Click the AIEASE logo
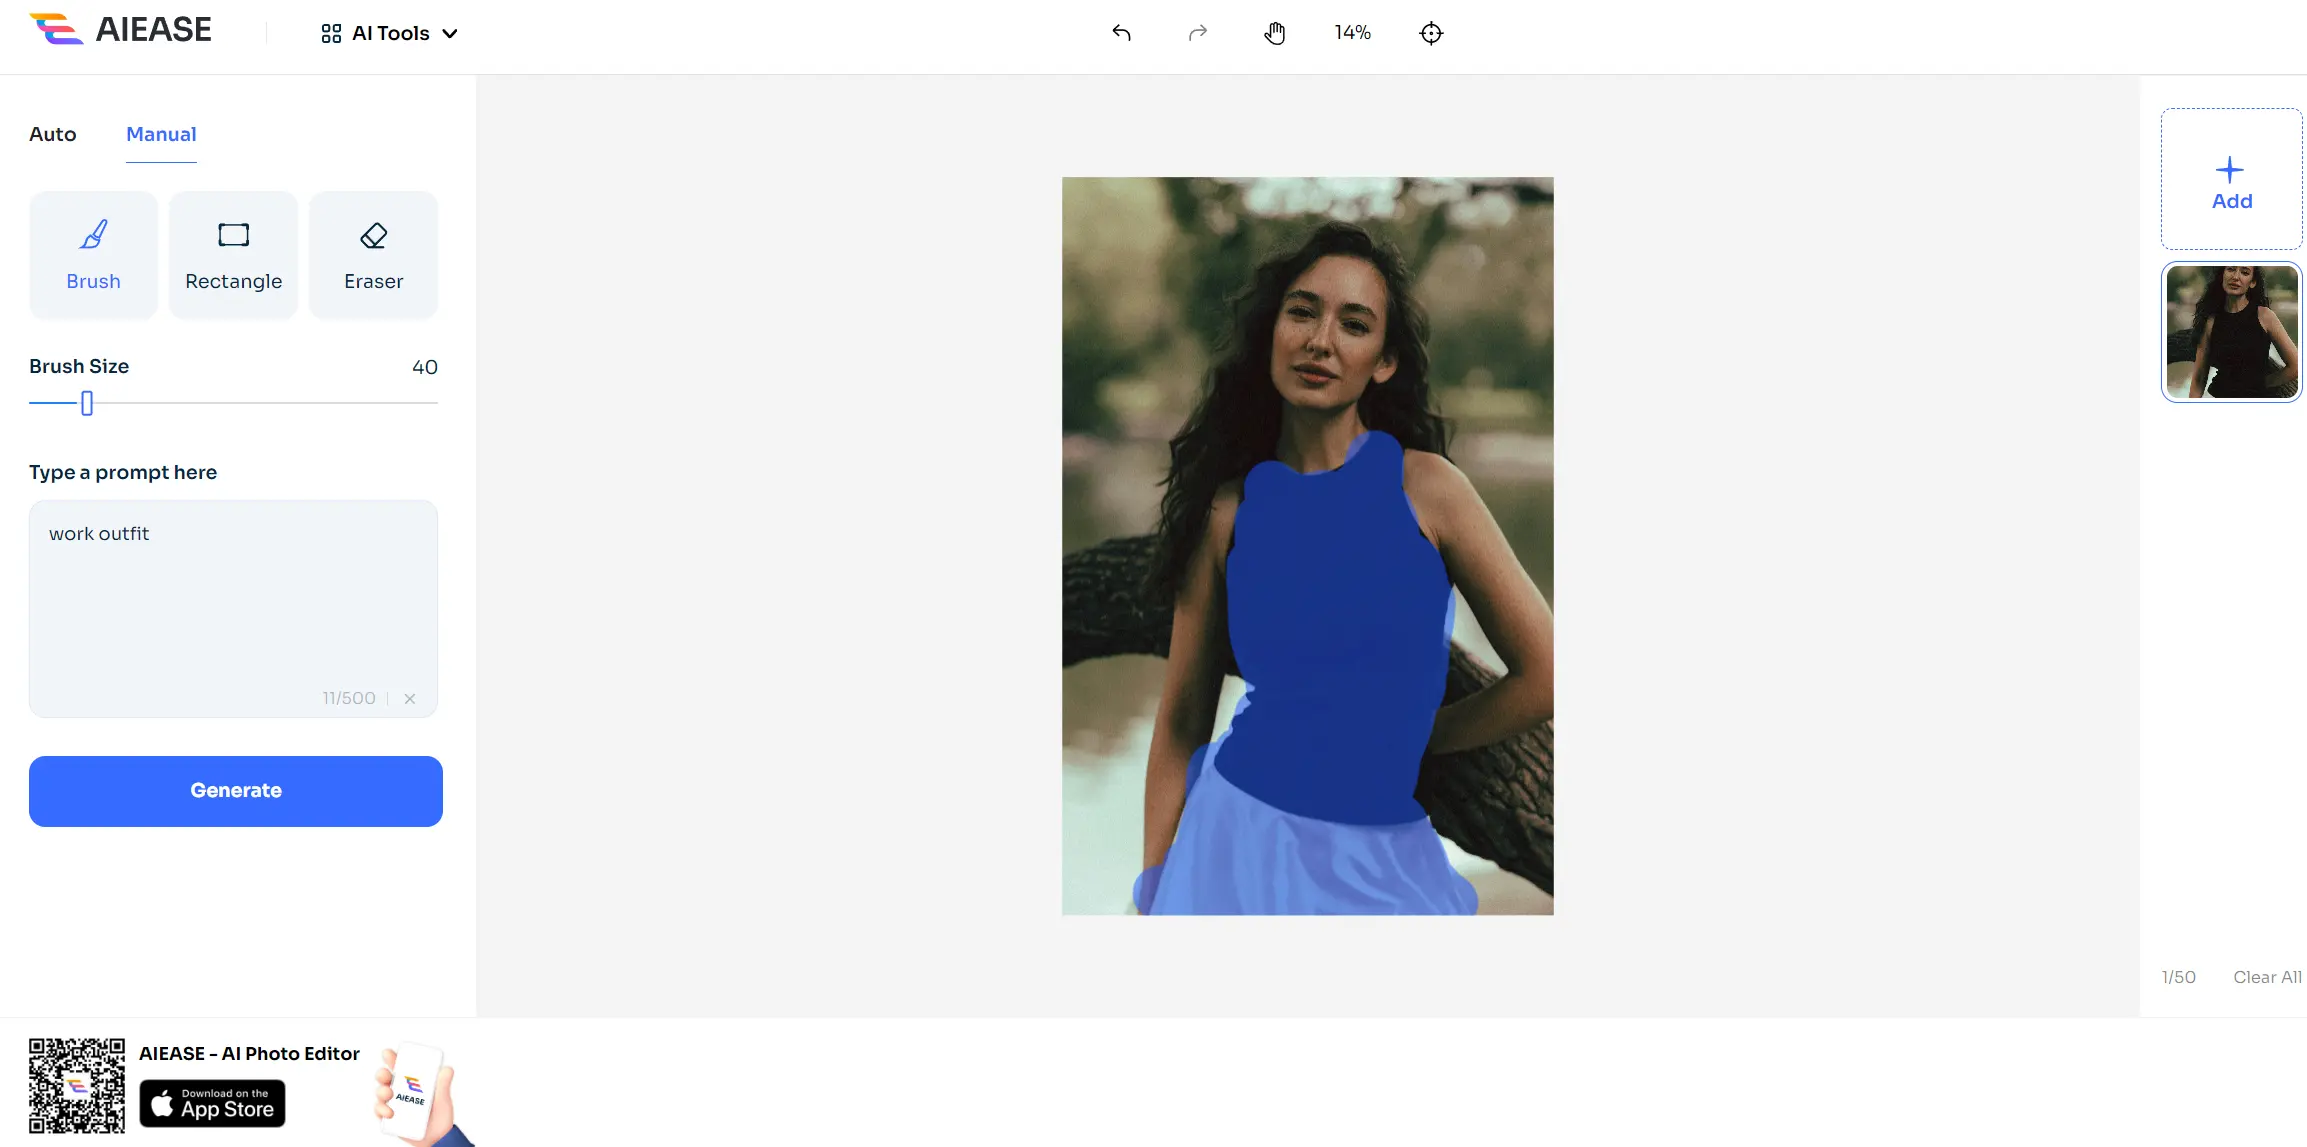Screen dimensions: 2307x1147 pos(120,30)
